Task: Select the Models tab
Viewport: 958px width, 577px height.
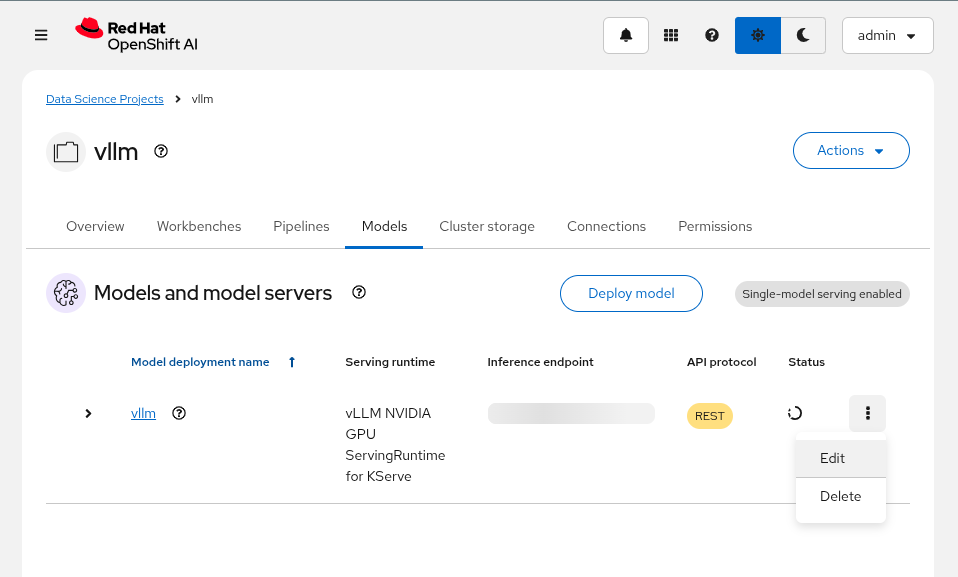Action: click(x=384, y=226)
